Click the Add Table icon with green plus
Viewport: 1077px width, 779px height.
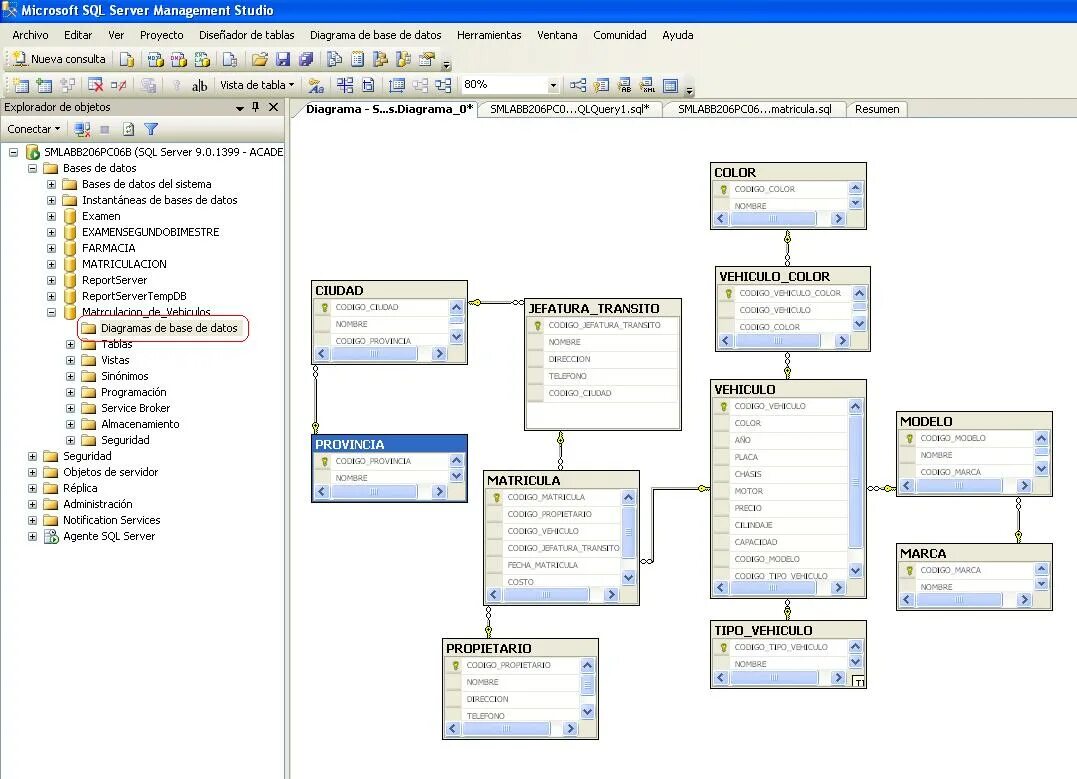44,85
